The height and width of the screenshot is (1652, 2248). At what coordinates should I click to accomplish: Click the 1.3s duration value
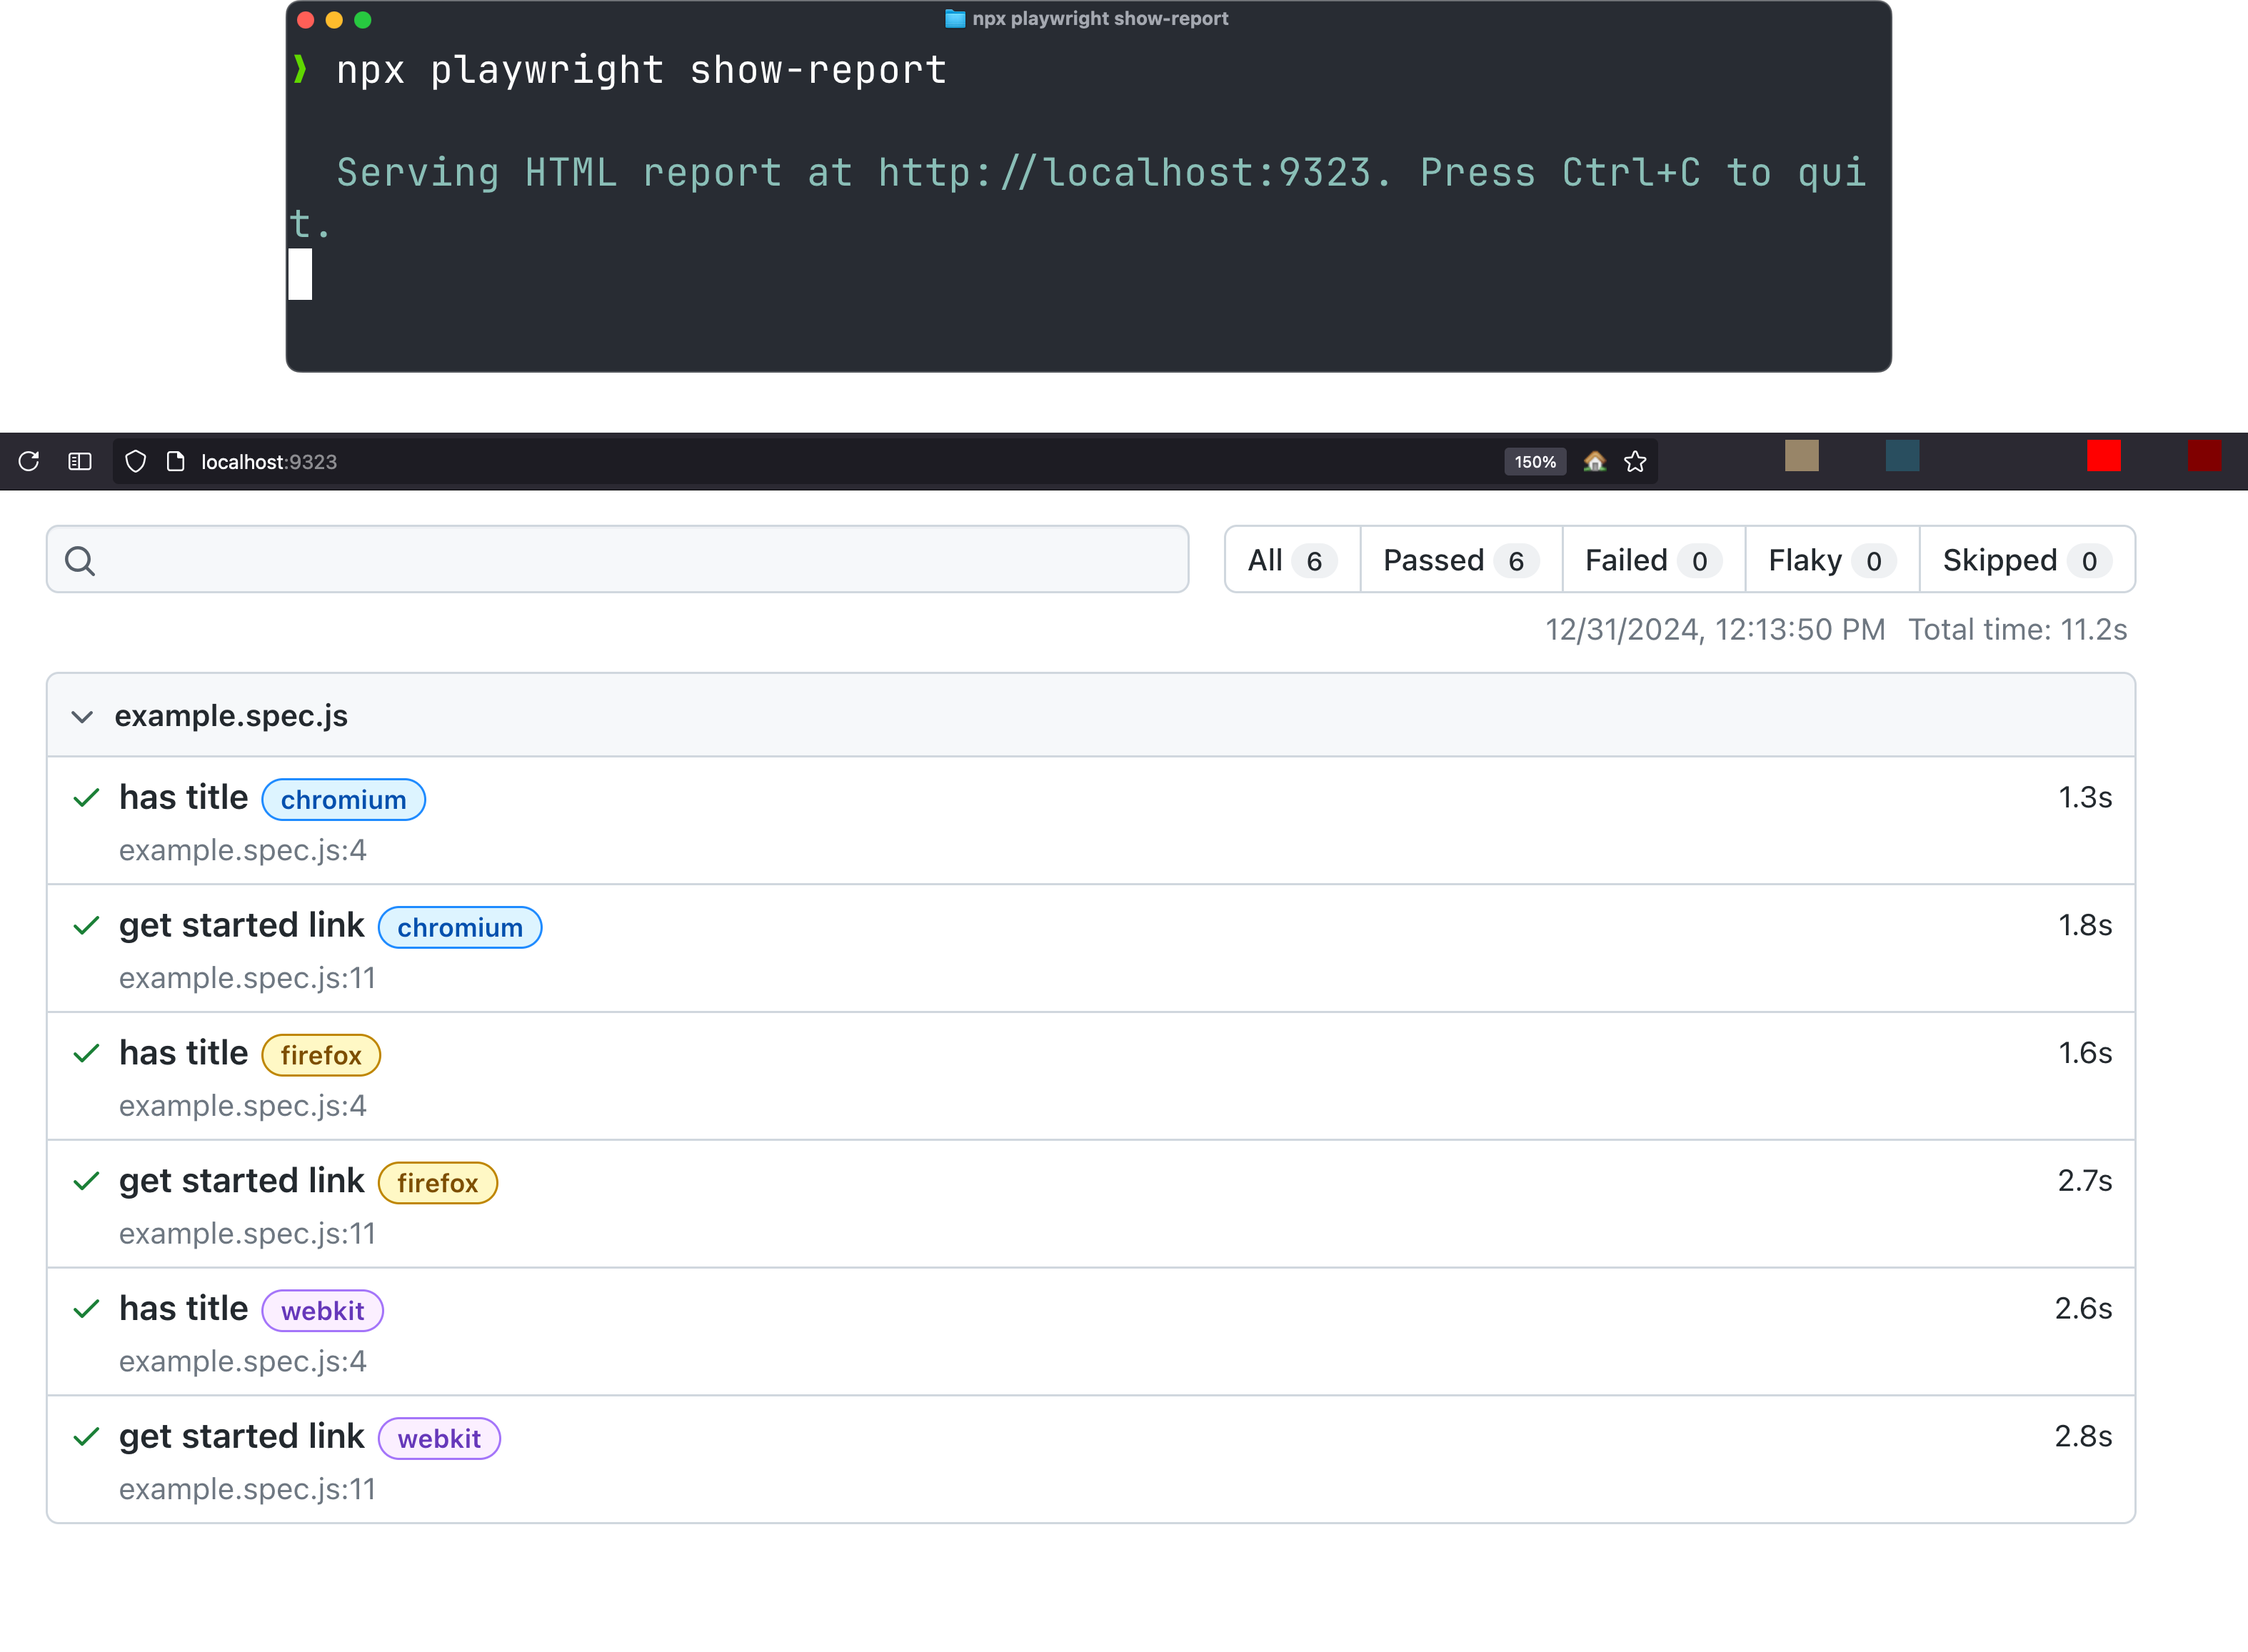pos(2085,797)
